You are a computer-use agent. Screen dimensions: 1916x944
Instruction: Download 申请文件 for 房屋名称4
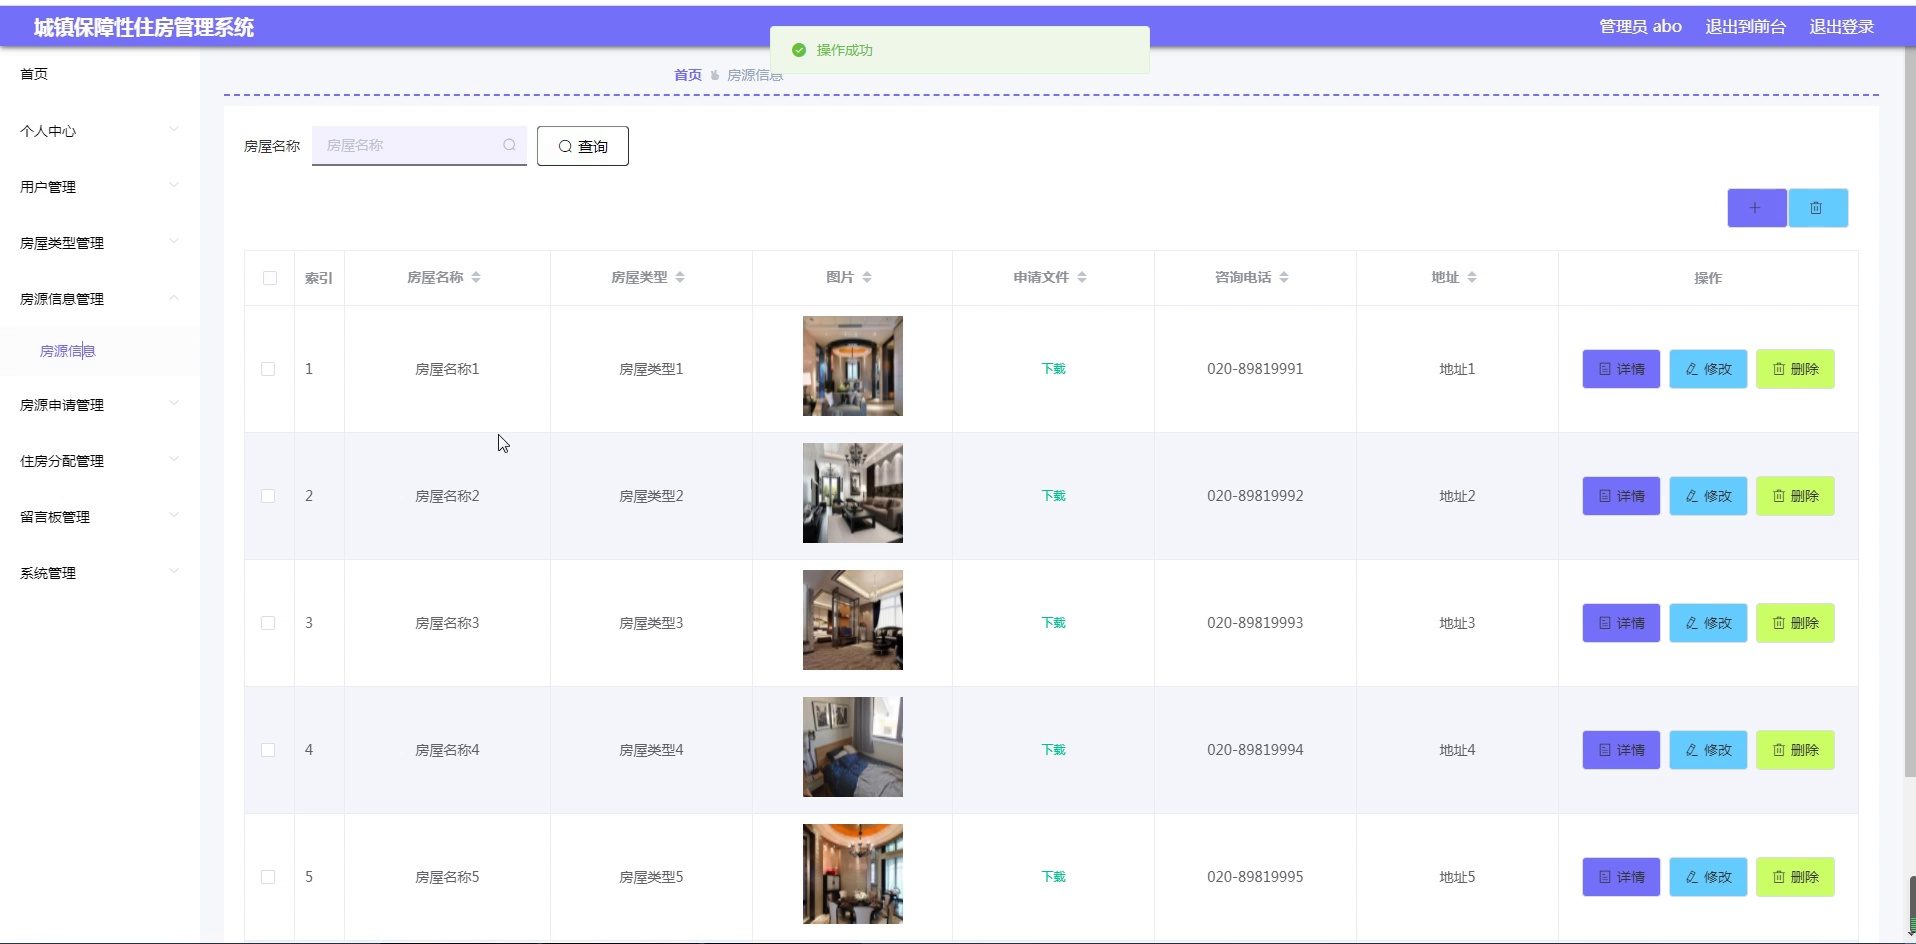pyautogui.click(x=1053, y=750)
